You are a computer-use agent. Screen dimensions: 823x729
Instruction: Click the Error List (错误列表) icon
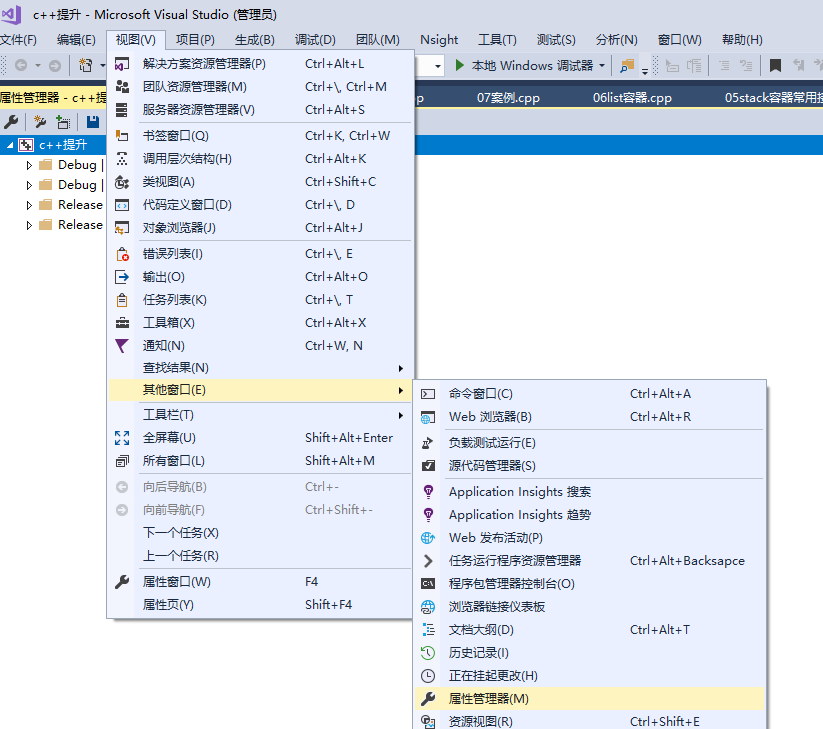coord(122,254)
